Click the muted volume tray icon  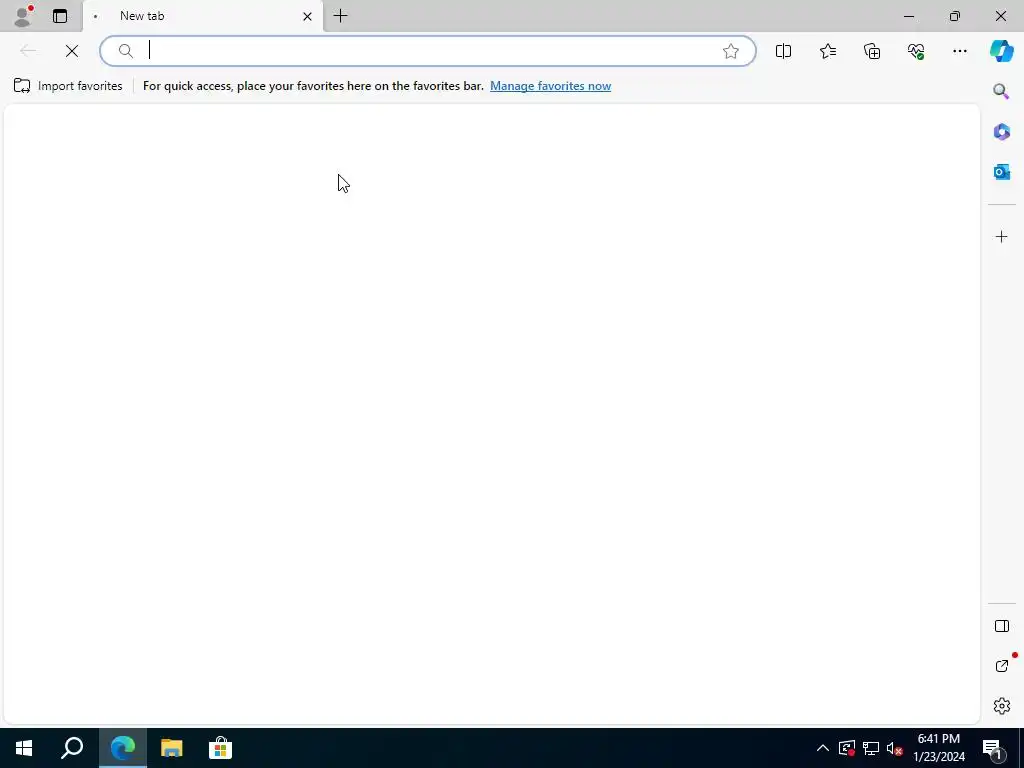point(894,748)
